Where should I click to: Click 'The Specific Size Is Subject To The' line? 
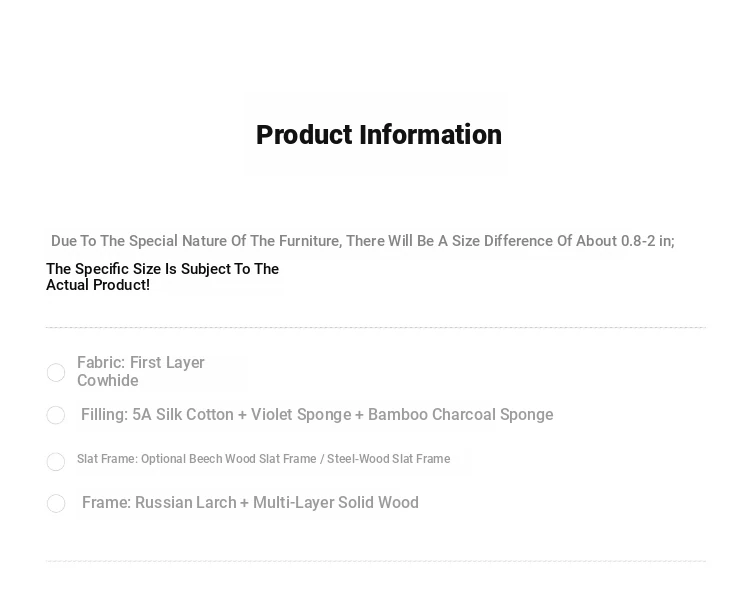pyautogui.click(x=162, y=269)
